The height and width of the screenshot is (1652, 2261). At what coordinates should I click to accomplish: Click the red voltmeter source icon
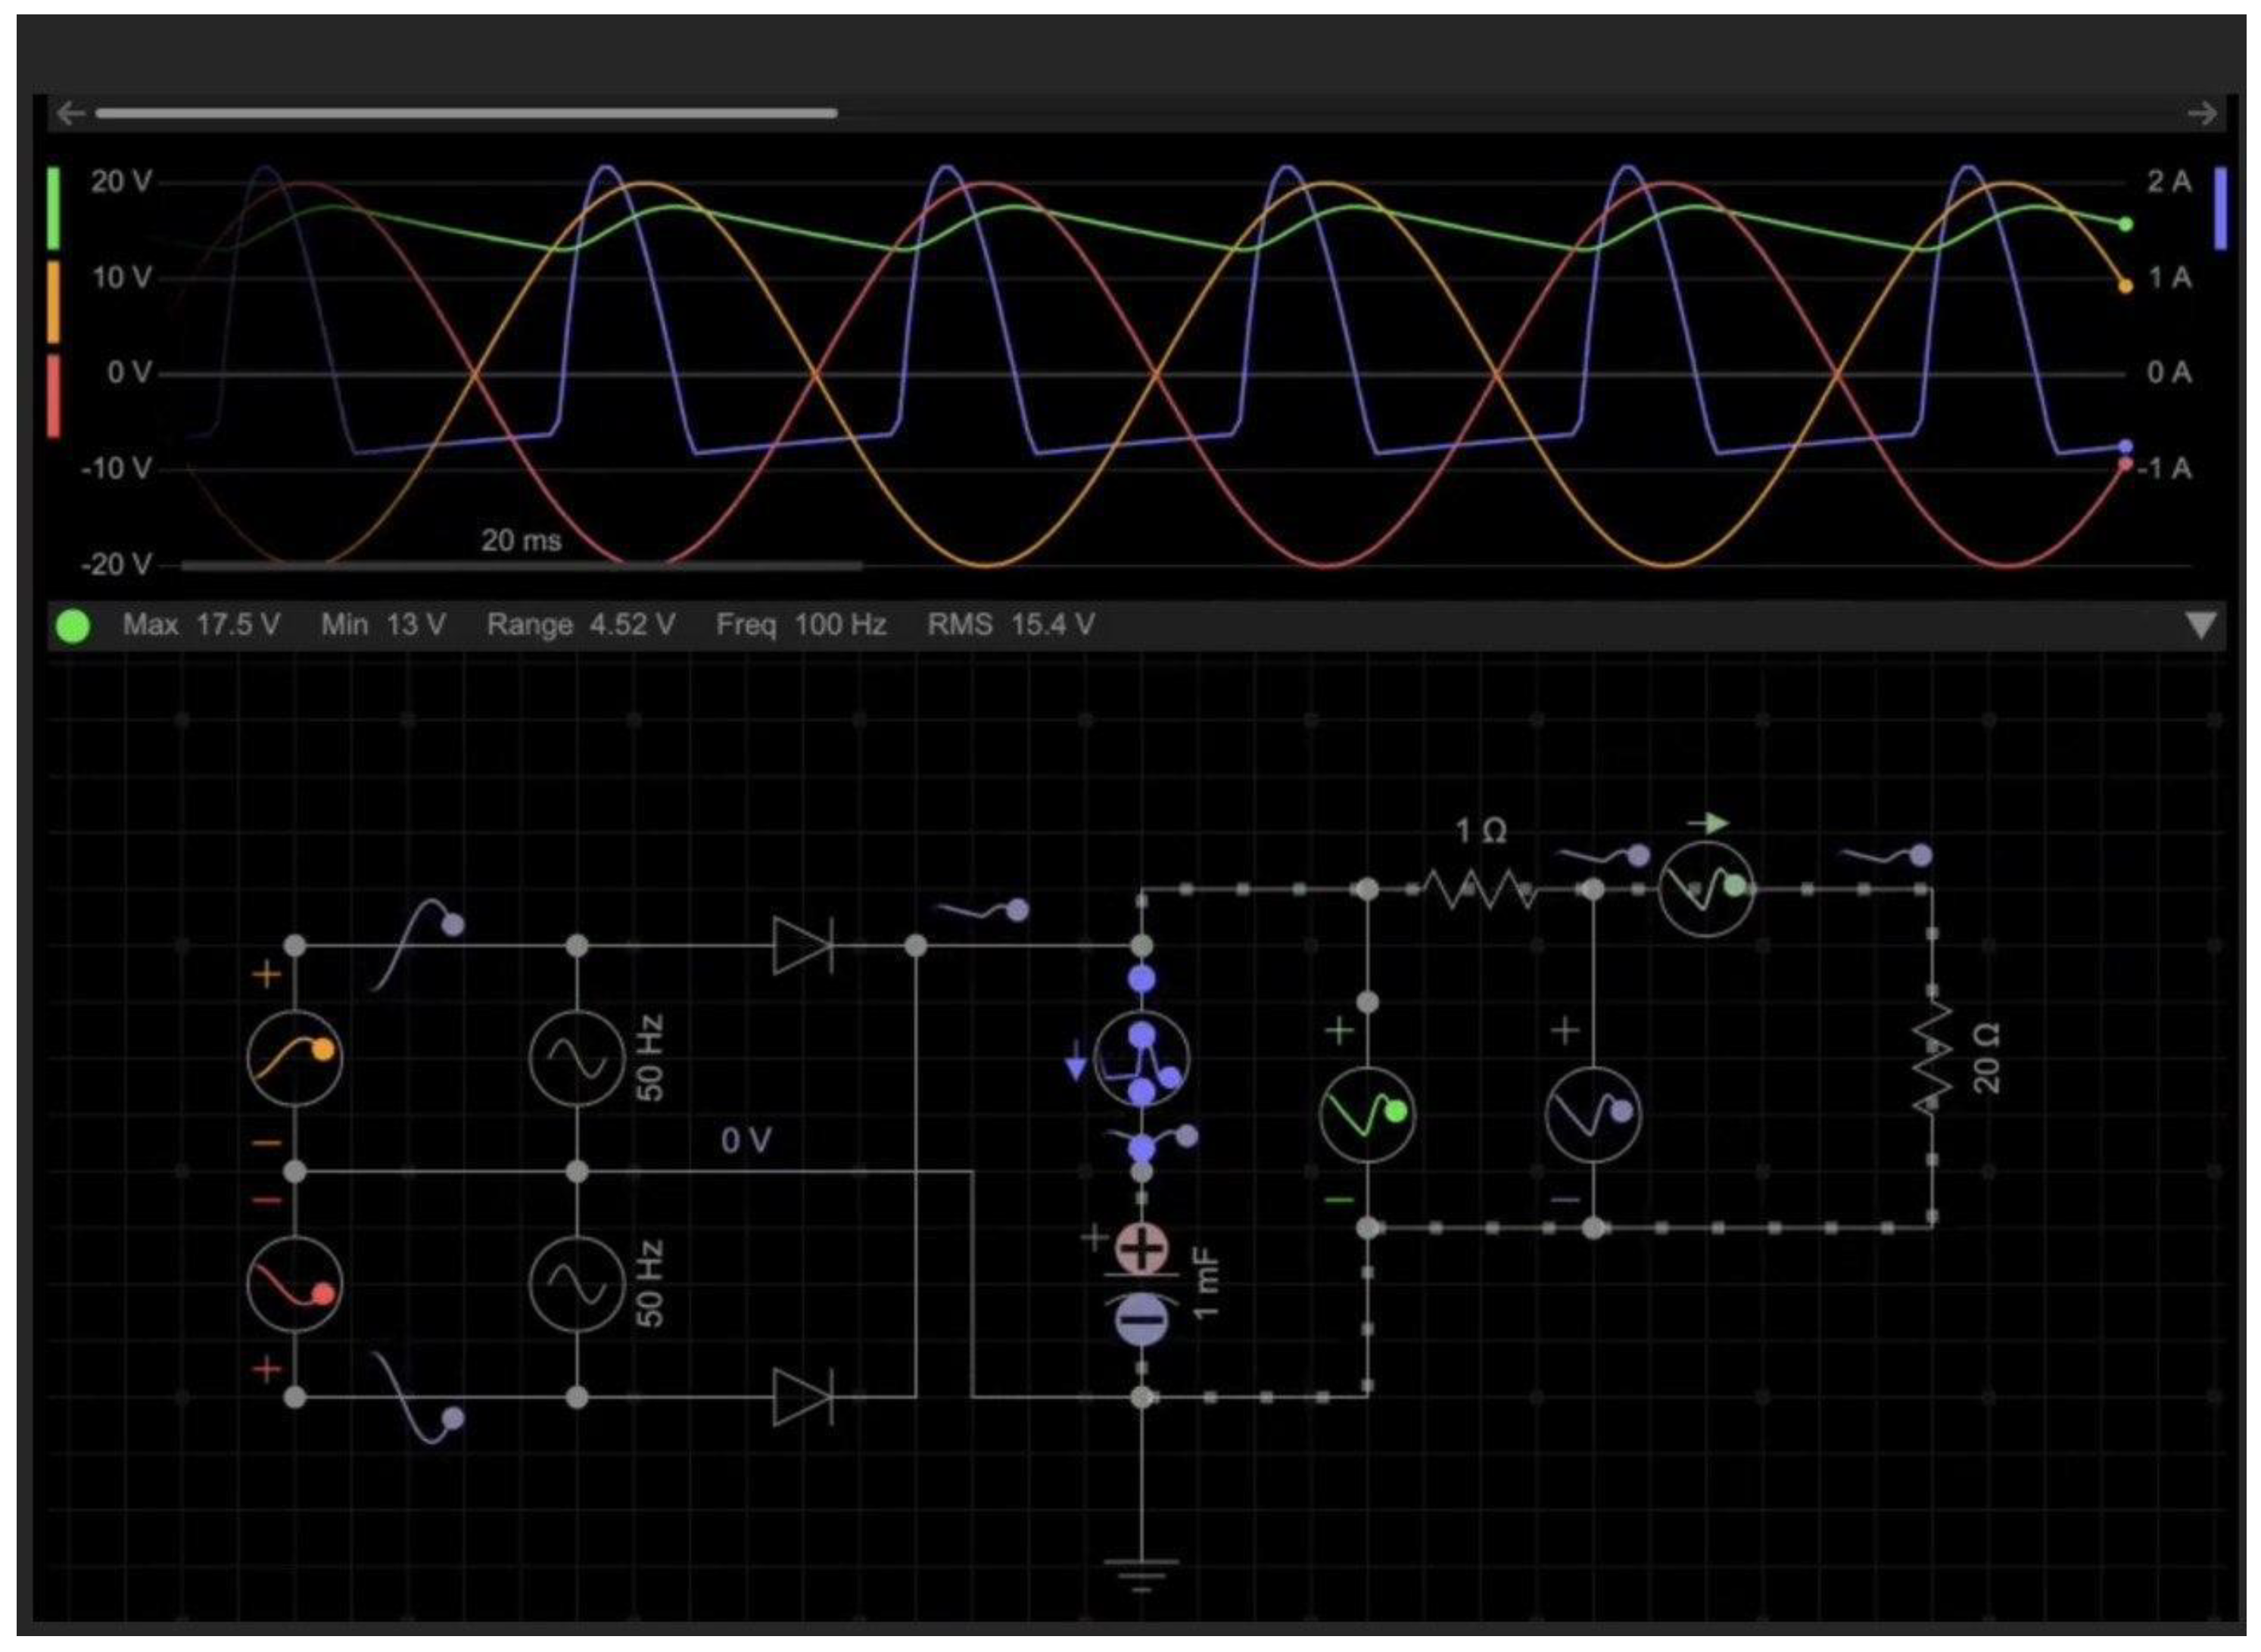click(294, 1283)
